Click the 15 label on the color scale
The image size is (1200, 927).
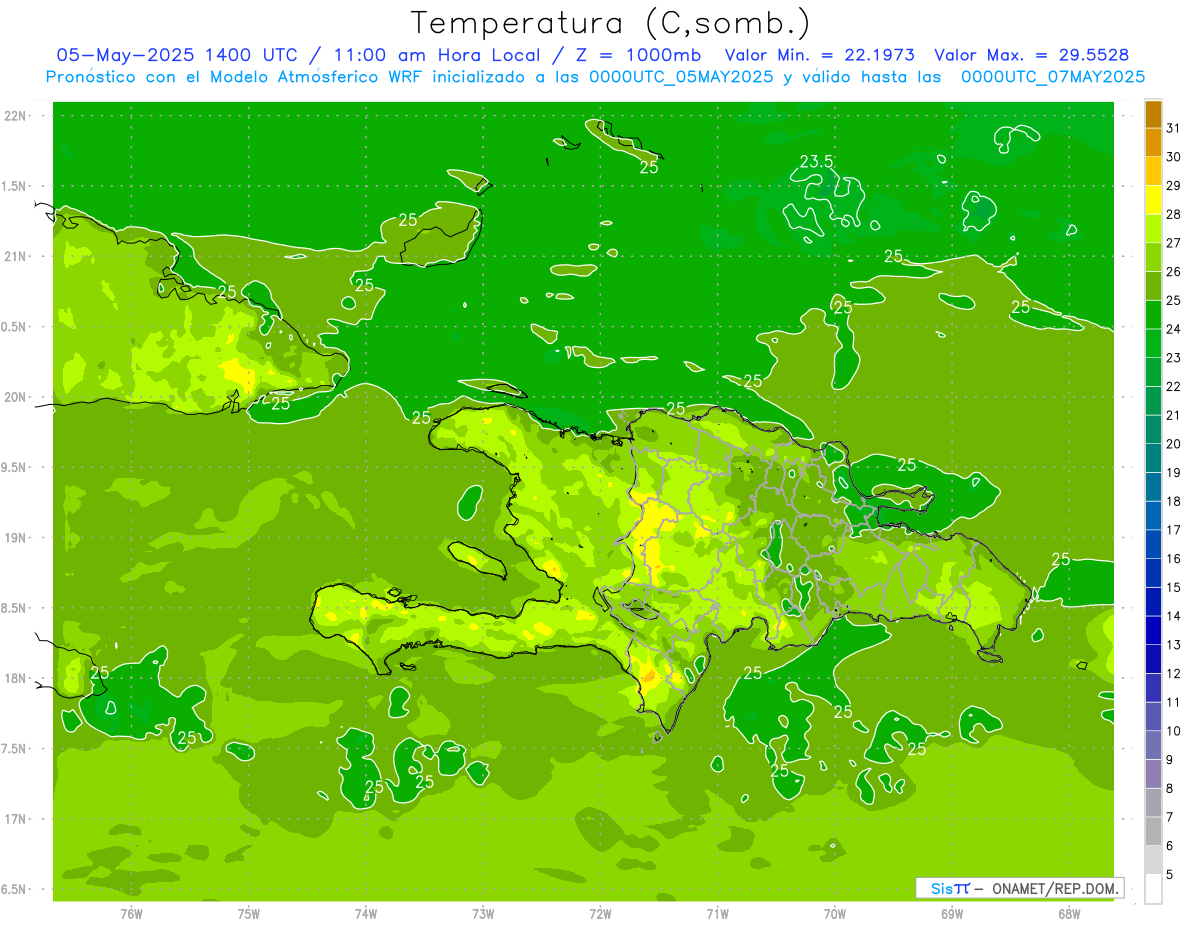tap(1174, 588)
